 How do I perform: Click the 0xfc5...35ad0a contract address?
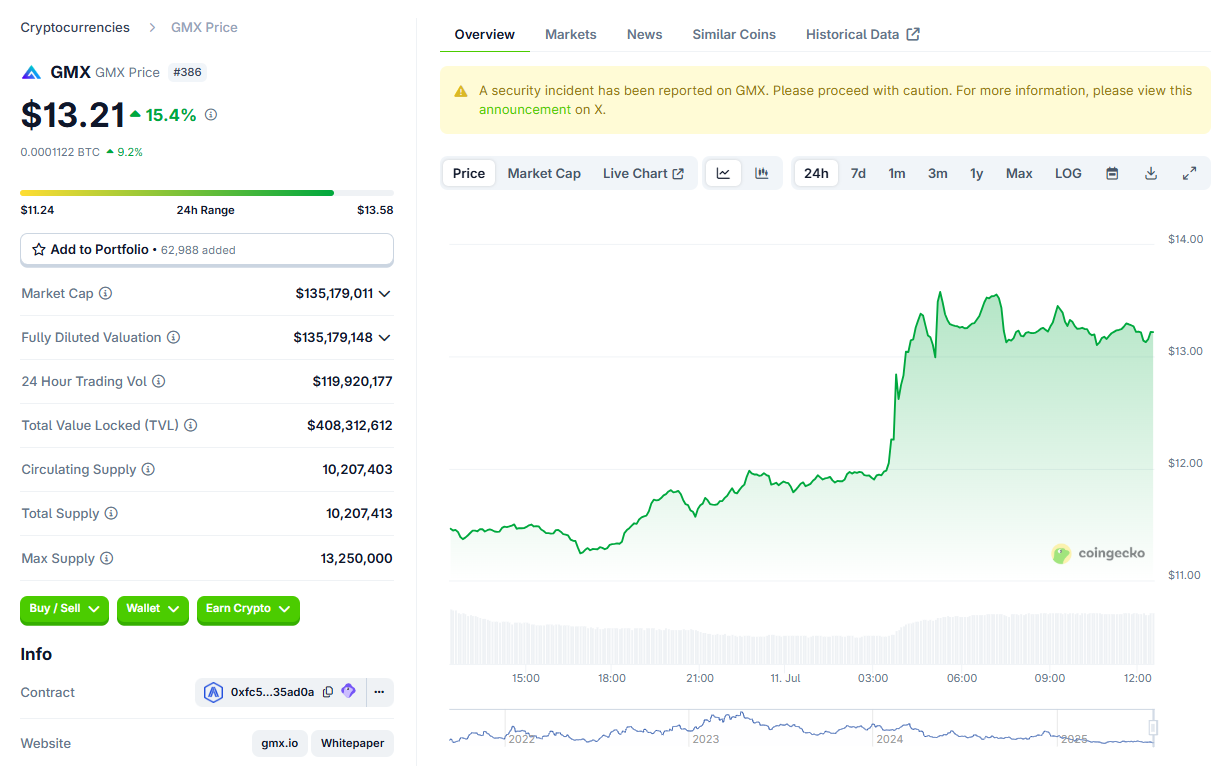[272, 692]
